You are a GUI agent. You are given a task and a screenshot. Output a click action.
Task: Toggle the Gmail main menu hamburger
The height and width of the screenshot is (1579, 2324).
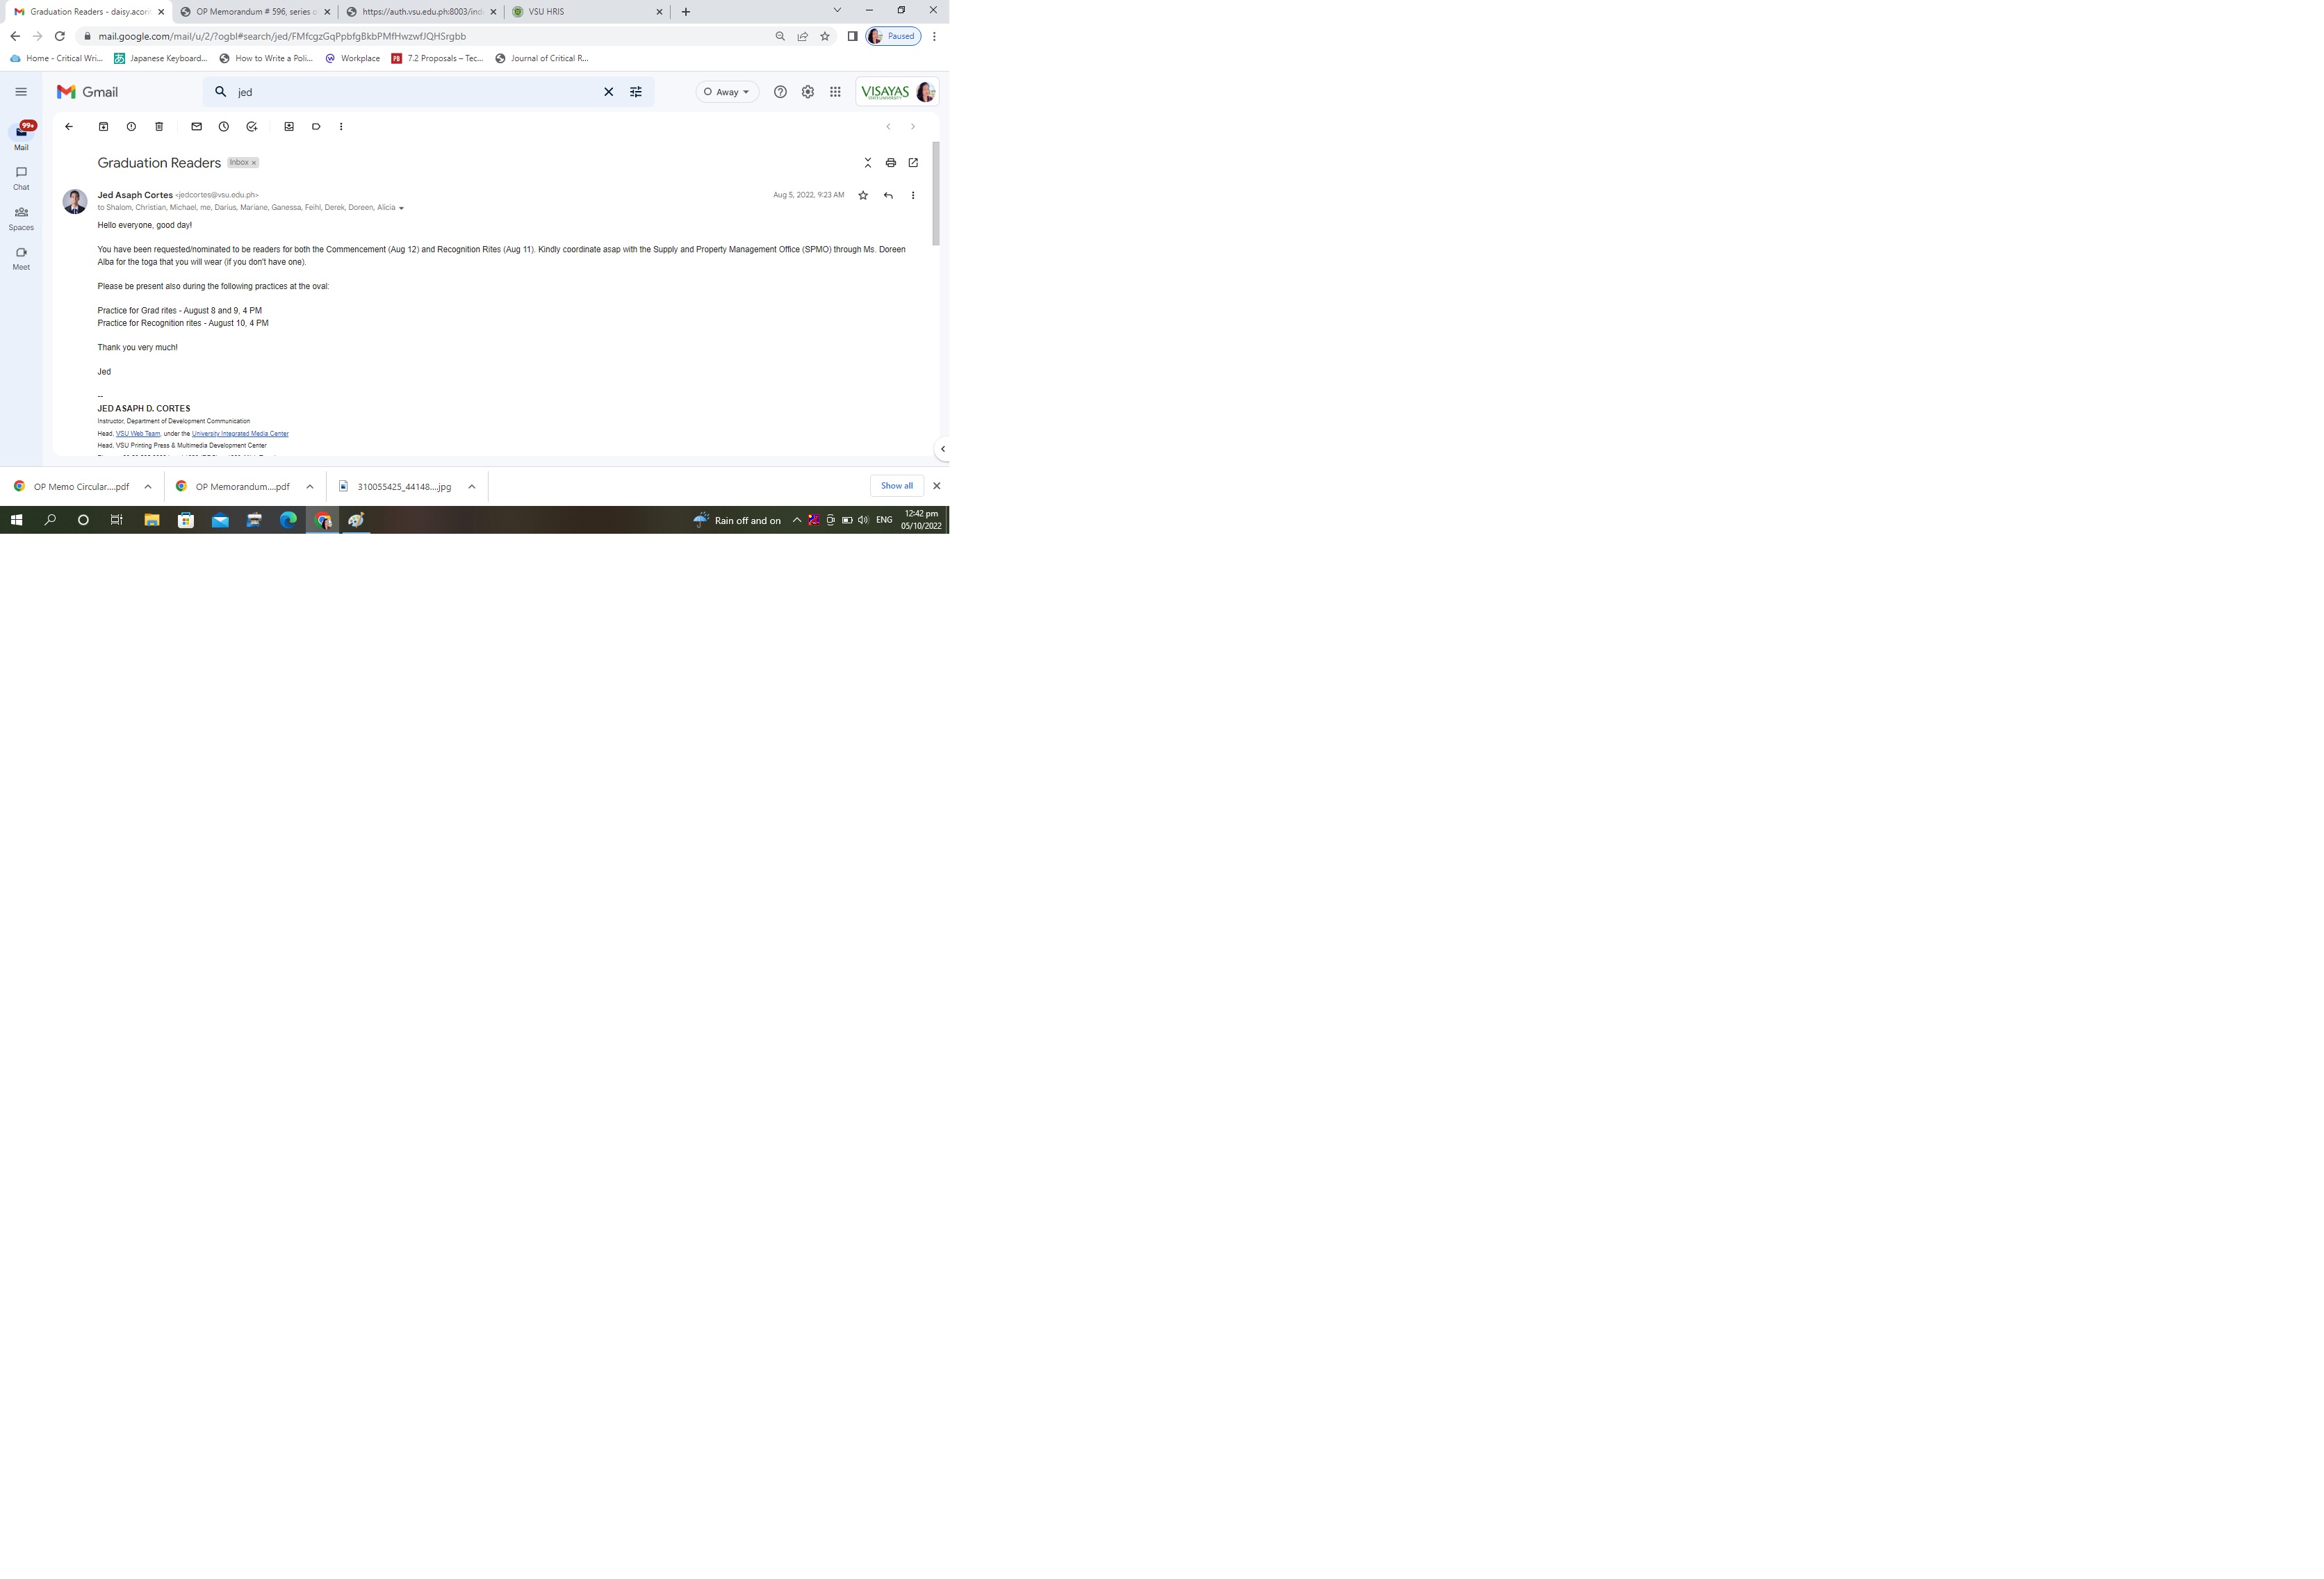pyautogui.click(x=21, y=92)
